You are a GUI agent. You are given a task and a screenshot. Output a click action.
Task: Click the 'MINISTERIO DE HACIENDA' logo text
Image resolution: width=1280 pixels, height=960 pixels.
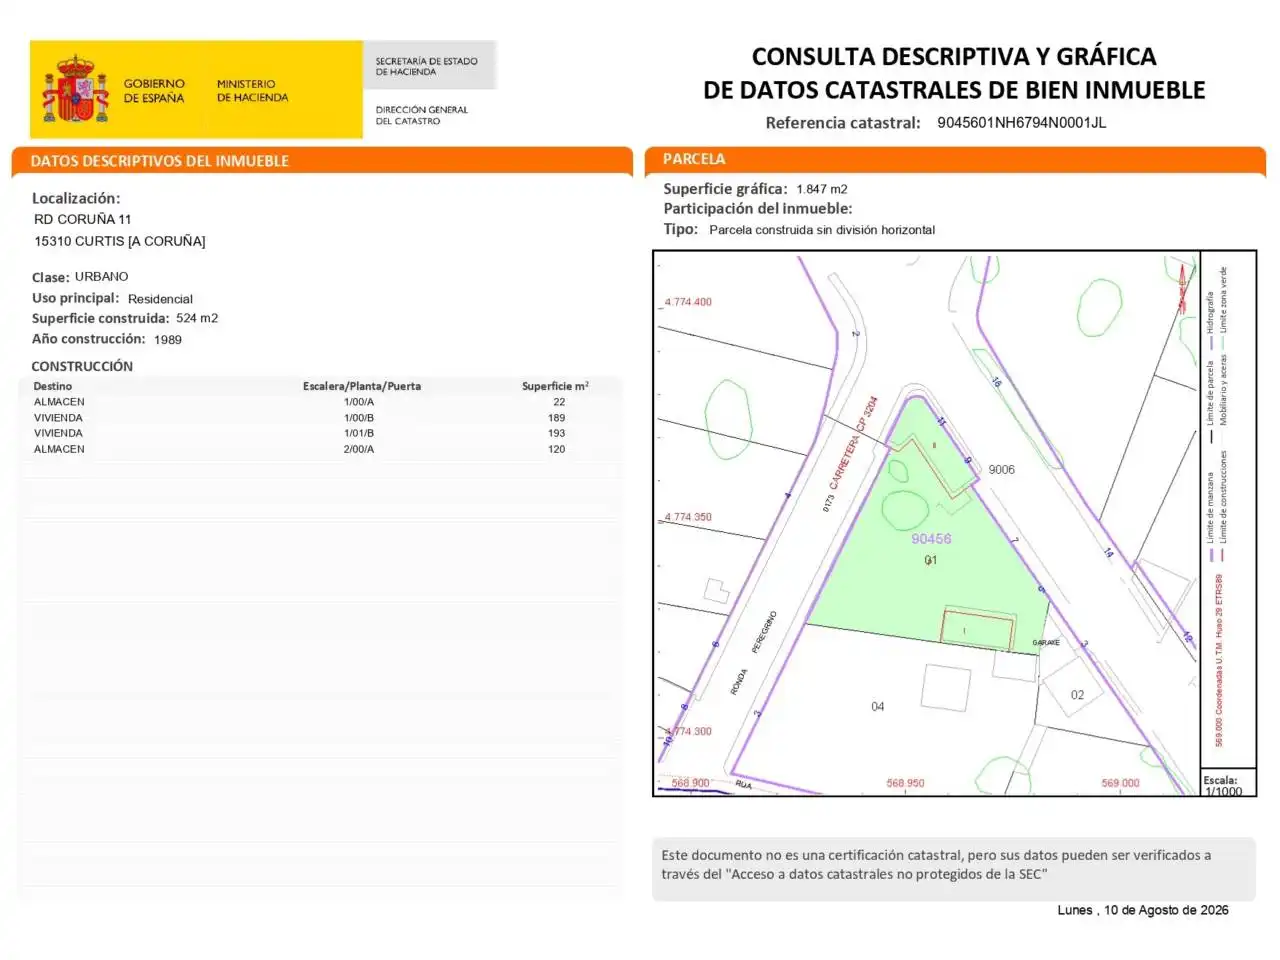pos(252,91)
